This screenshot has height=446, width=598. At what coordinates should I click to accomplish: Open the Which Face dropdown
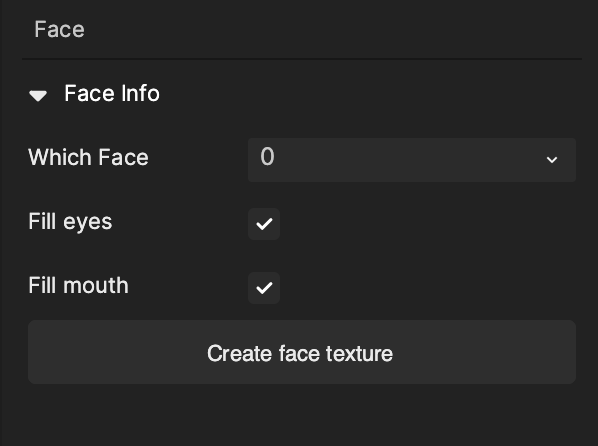click(412, 160)
